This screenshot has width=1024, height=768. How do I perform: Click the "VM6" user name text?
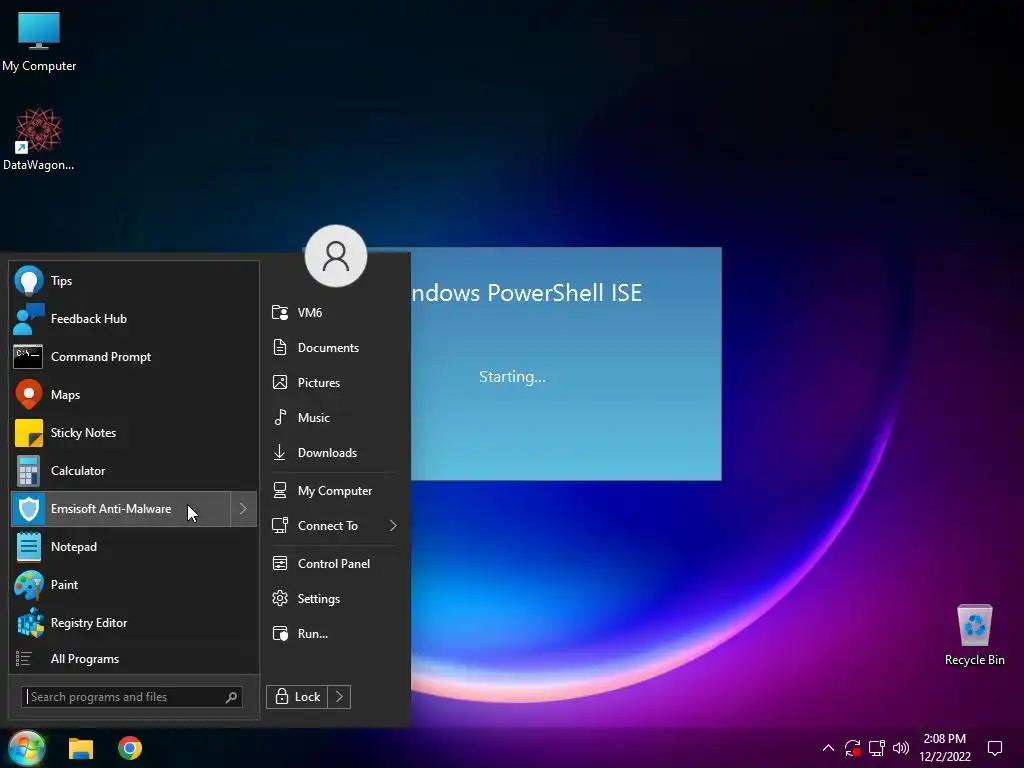(x=310, y=313)
